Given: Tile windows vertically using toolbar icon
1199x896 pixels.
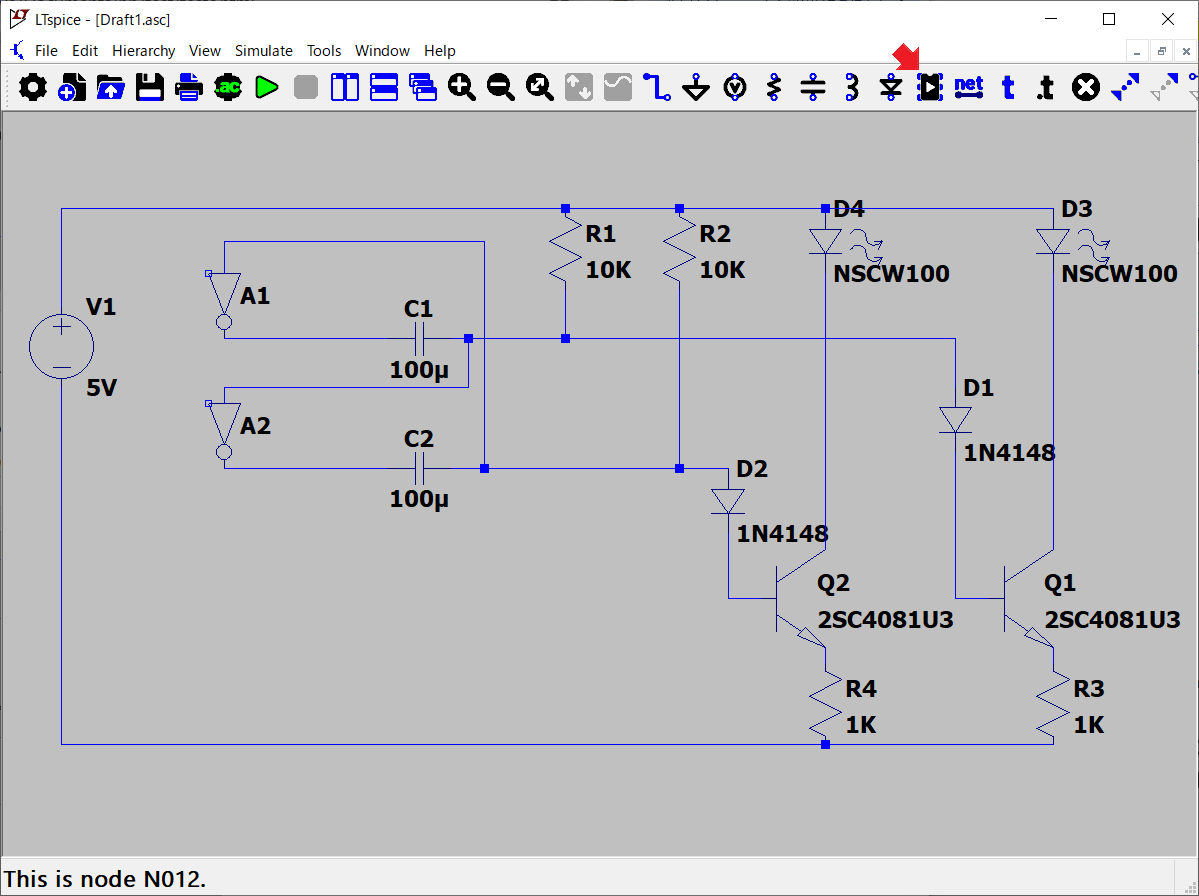Looking at the screenshot, I should [x=345, y=88].
